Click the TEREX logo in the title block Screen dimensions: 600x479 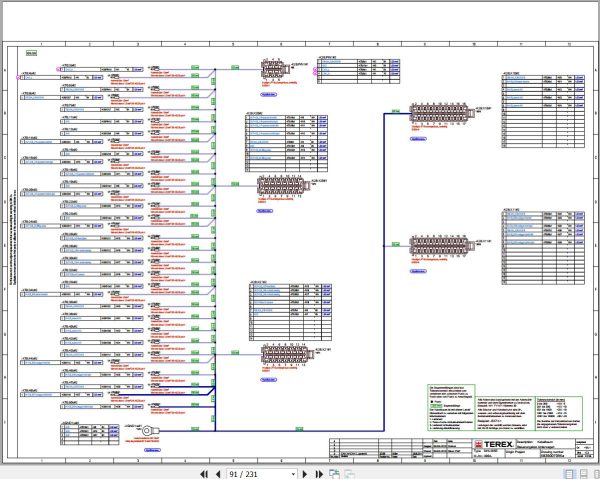[x=494, y=444]
